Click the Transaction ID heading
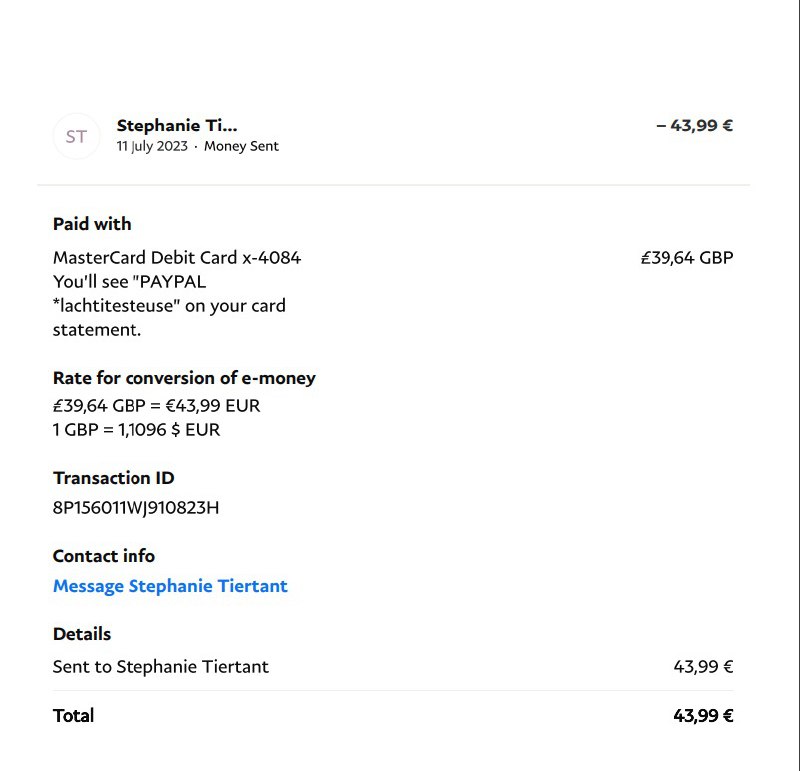Viewport: 800px width, 771px height. [114, 478]
